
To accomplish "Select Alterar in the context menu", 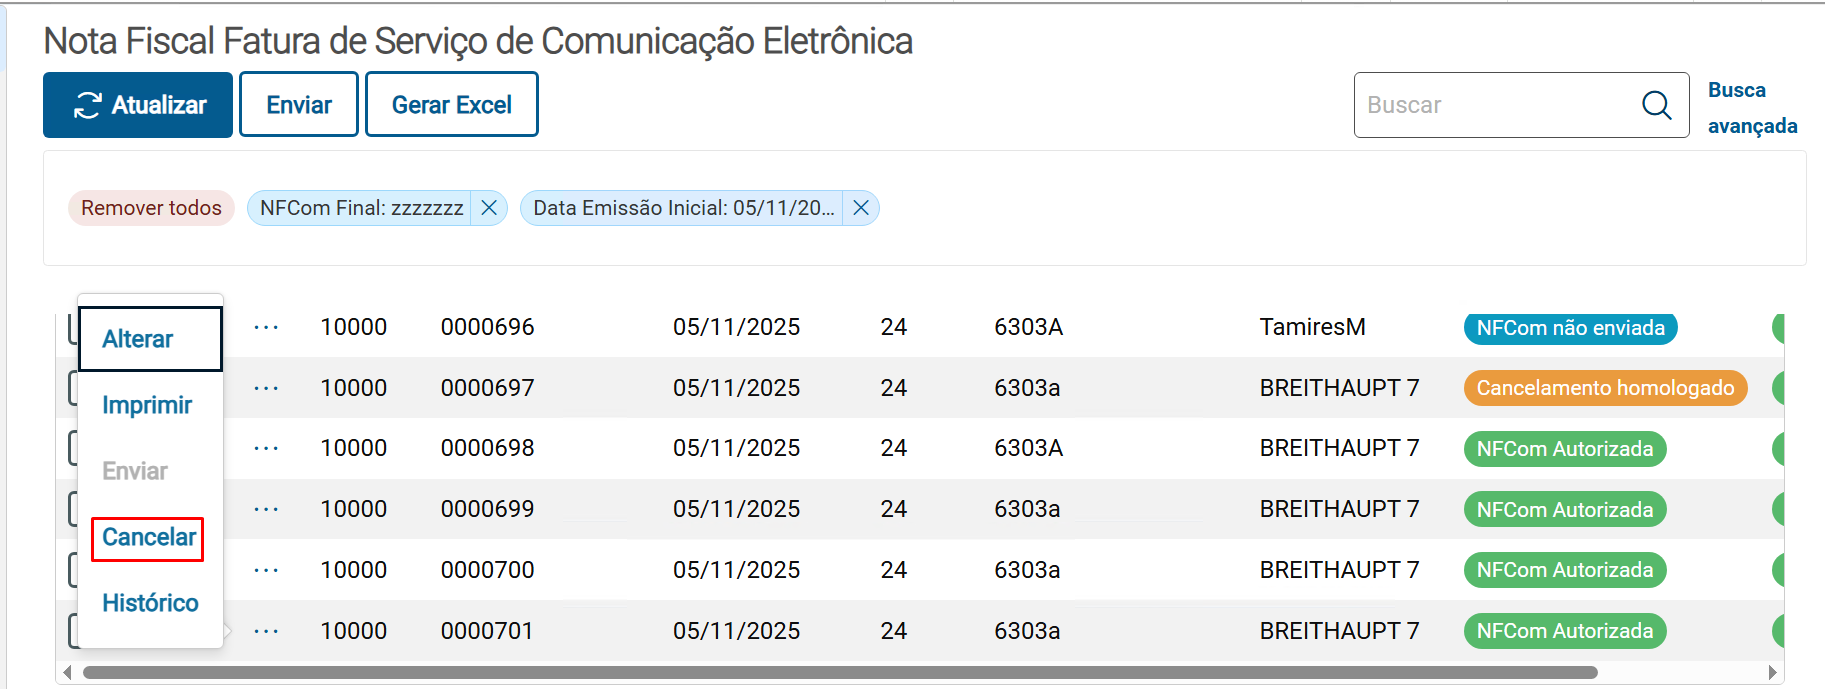I will [x=138, y=339].
